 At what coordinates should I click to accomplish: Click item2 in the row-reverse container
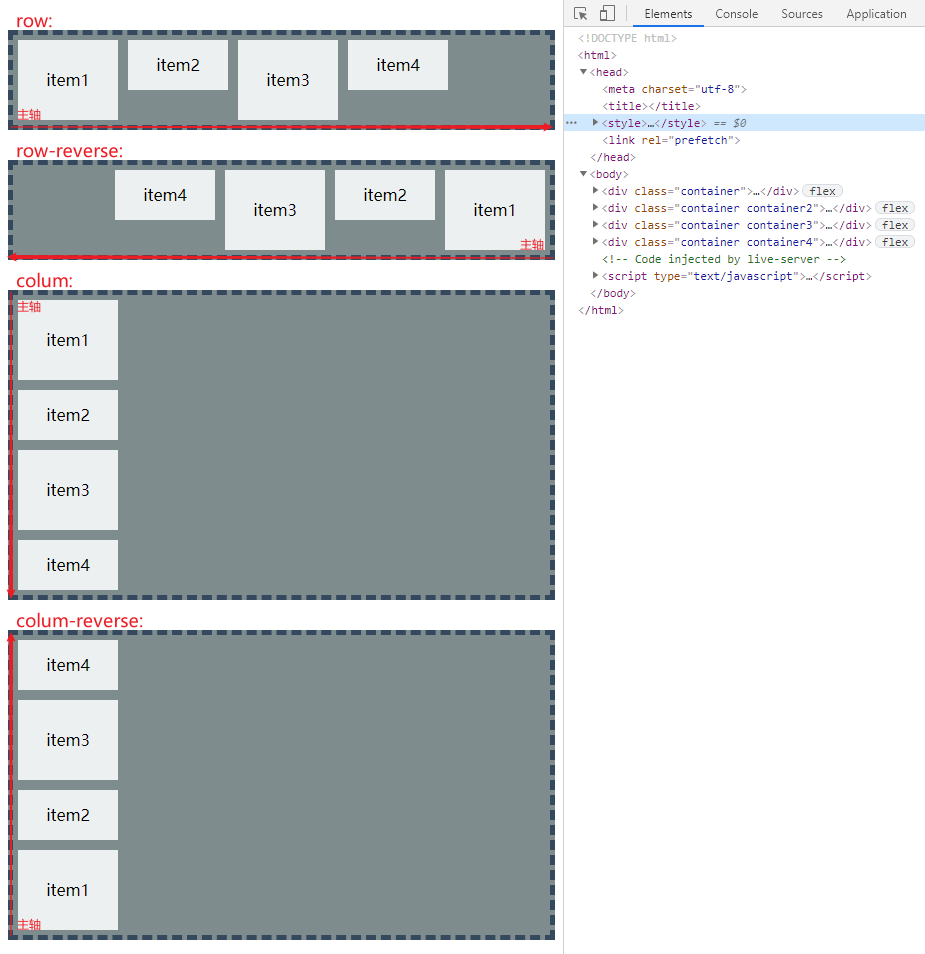tap(385, 195)
